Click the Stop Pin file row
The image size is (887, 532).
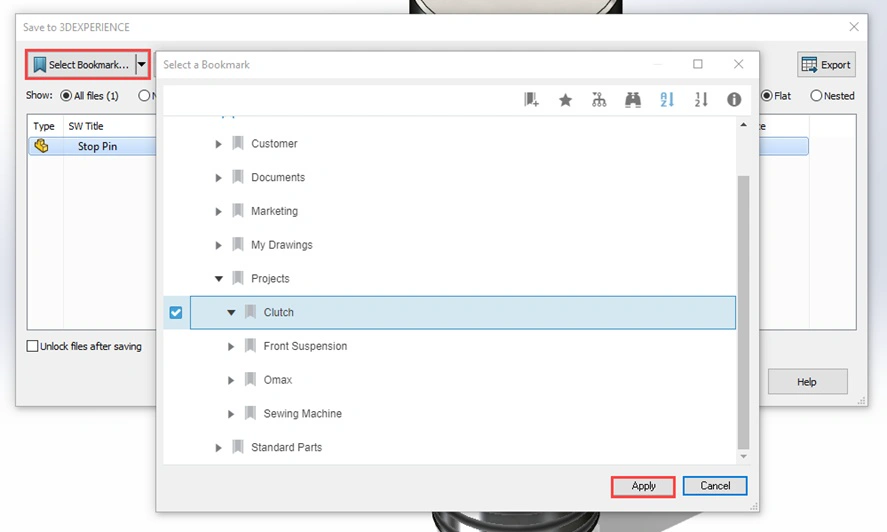(x=92, y=146)
